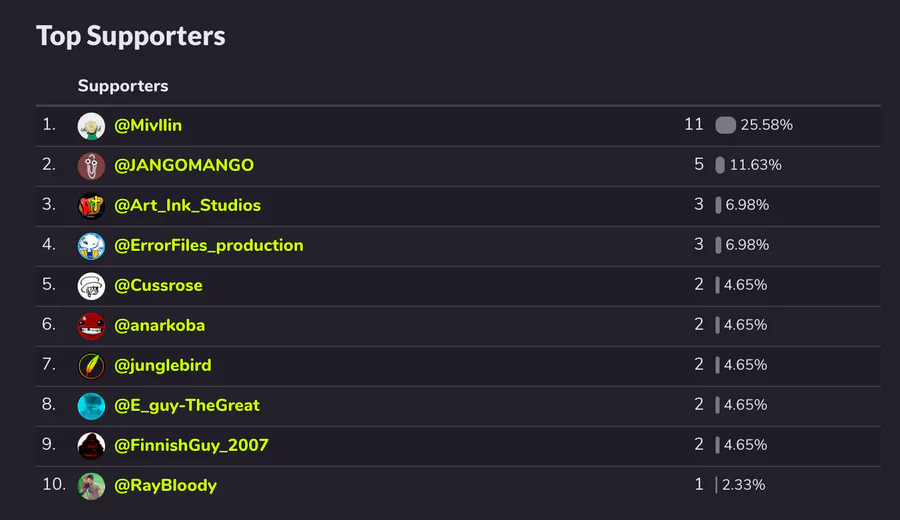
Task: Click JANGOMANGO's avatar icon
Action: click(91, 165)
